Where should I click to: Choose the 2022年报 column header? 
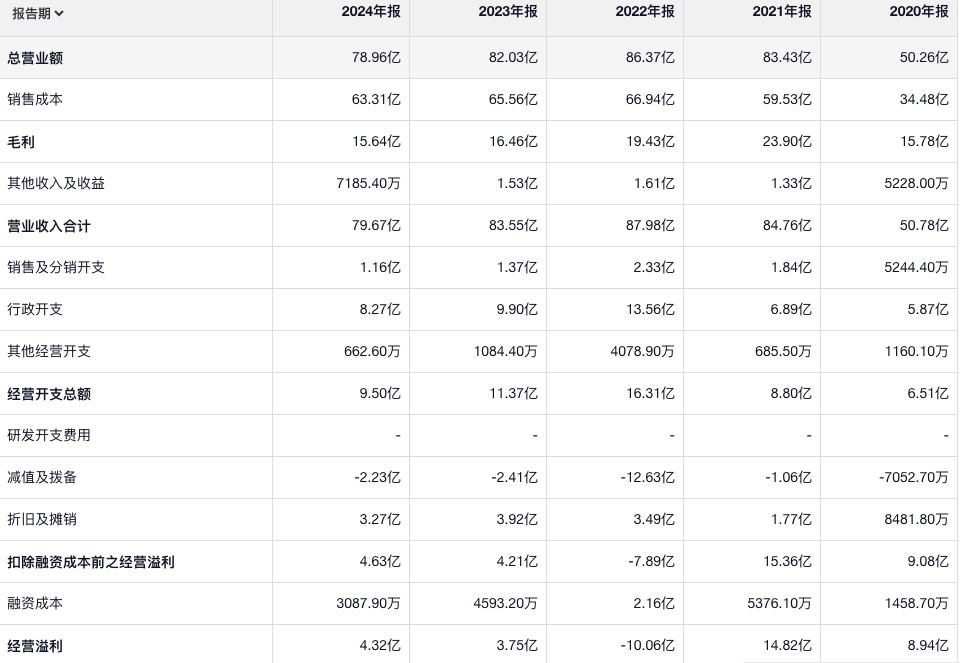pos(644,12)
